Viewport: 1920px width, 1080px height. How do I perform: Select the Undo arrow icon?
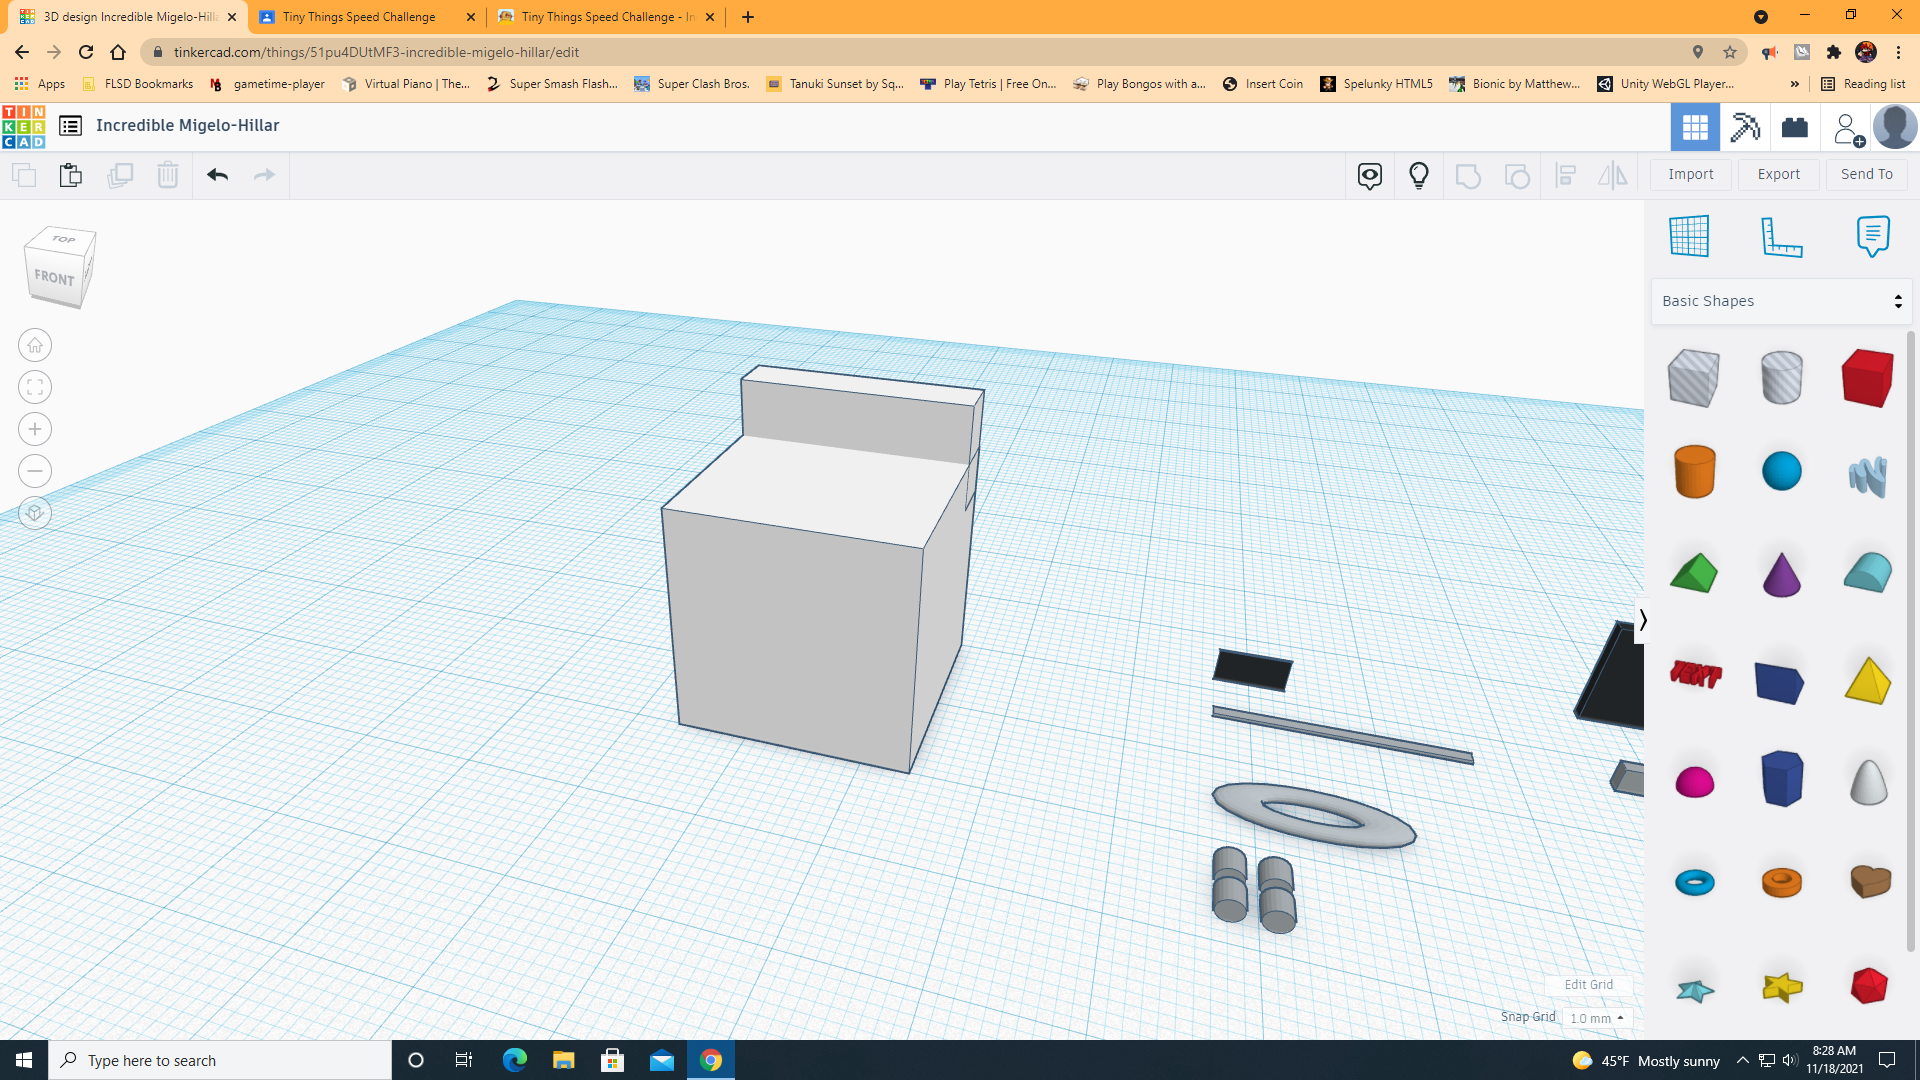coord(217,174)
